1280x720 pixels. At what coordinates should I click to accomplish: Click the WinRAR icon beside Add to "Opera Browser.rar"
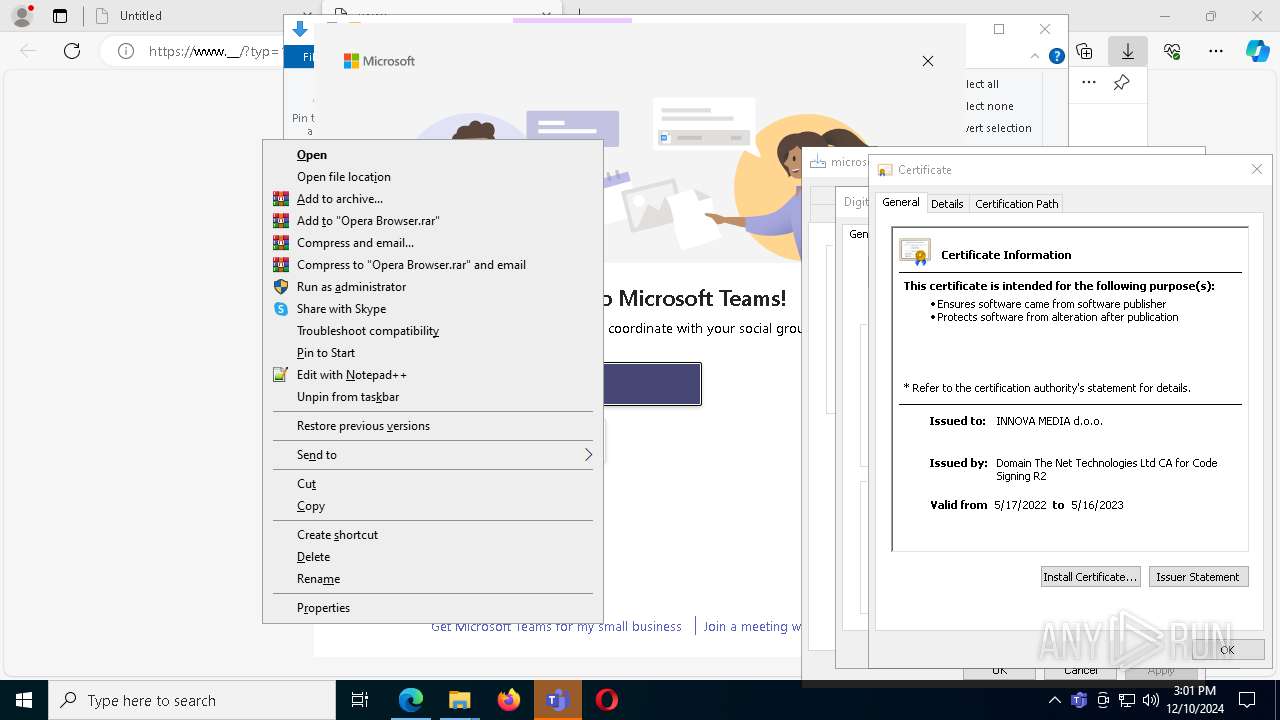pos(281,221)
